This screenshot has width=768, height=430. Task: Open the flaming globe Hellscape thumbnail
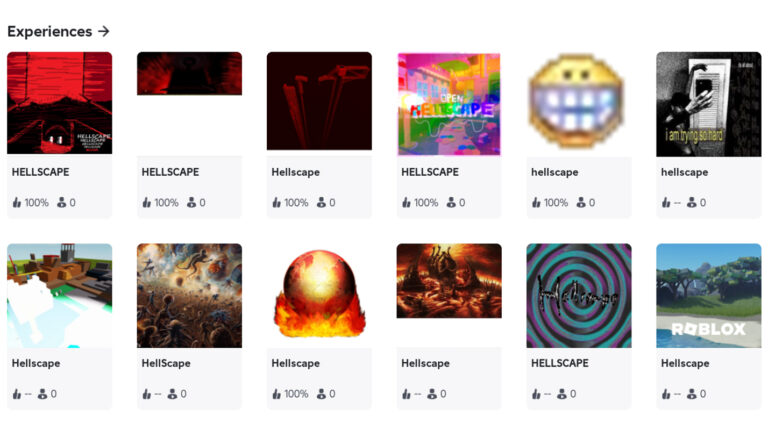(x=319, y=295)
